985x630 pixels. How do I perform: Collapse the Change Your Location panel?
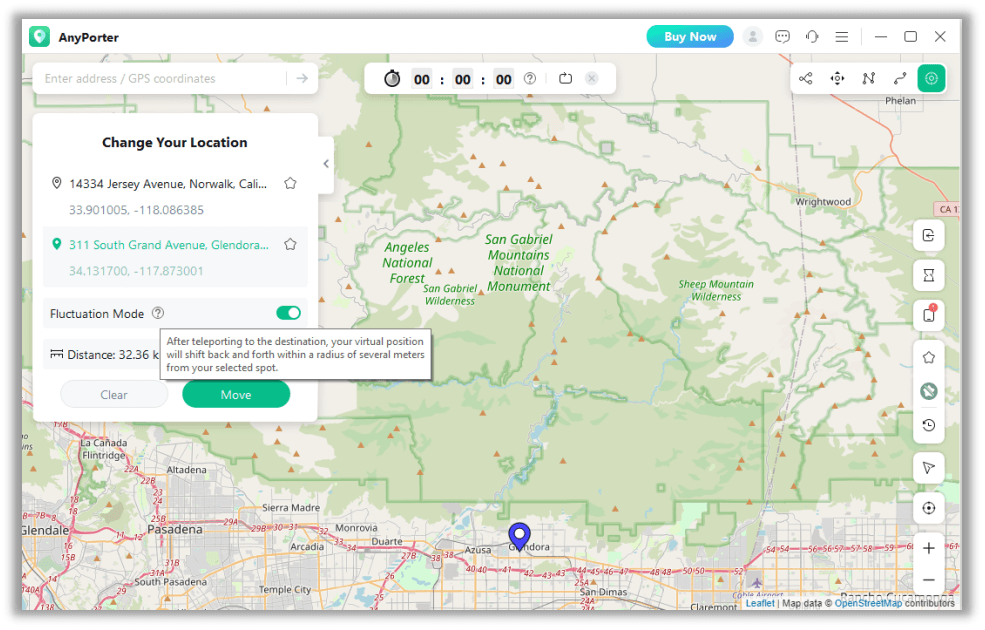(x=326, y=164)
